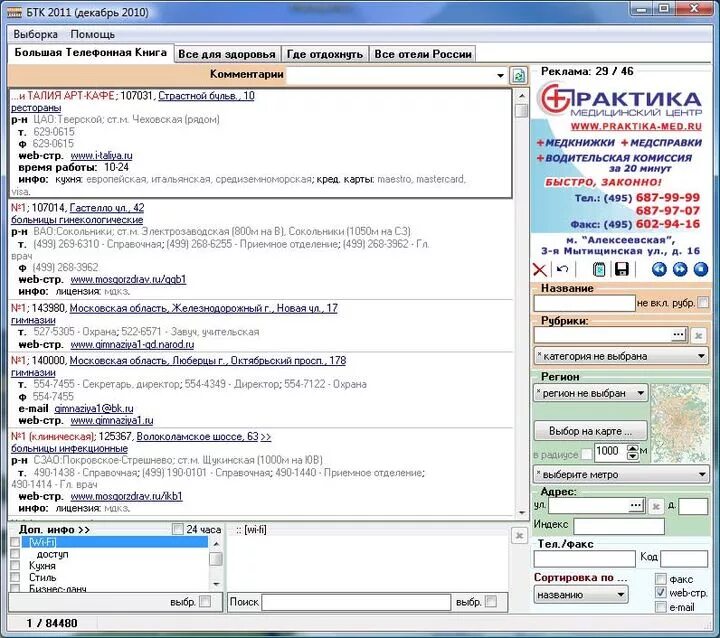Image resolution: width=720 pixels, height=638 pixels.
Task: Click the green notebook copy icon
Action: click(x=599, y=269)
